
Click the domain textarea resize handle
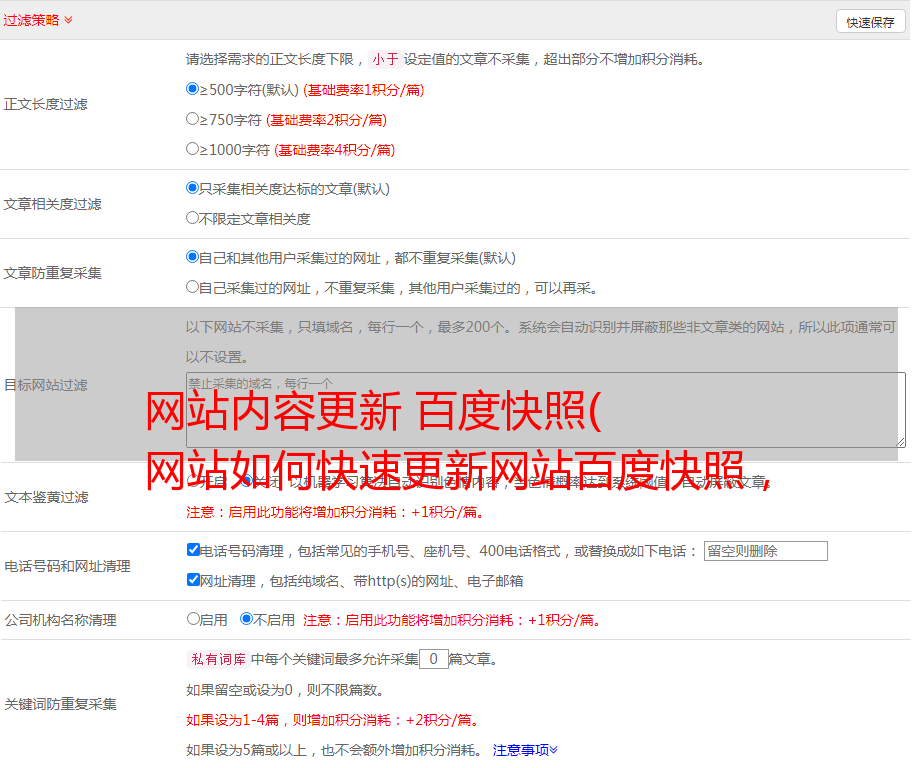coord(900,442)
